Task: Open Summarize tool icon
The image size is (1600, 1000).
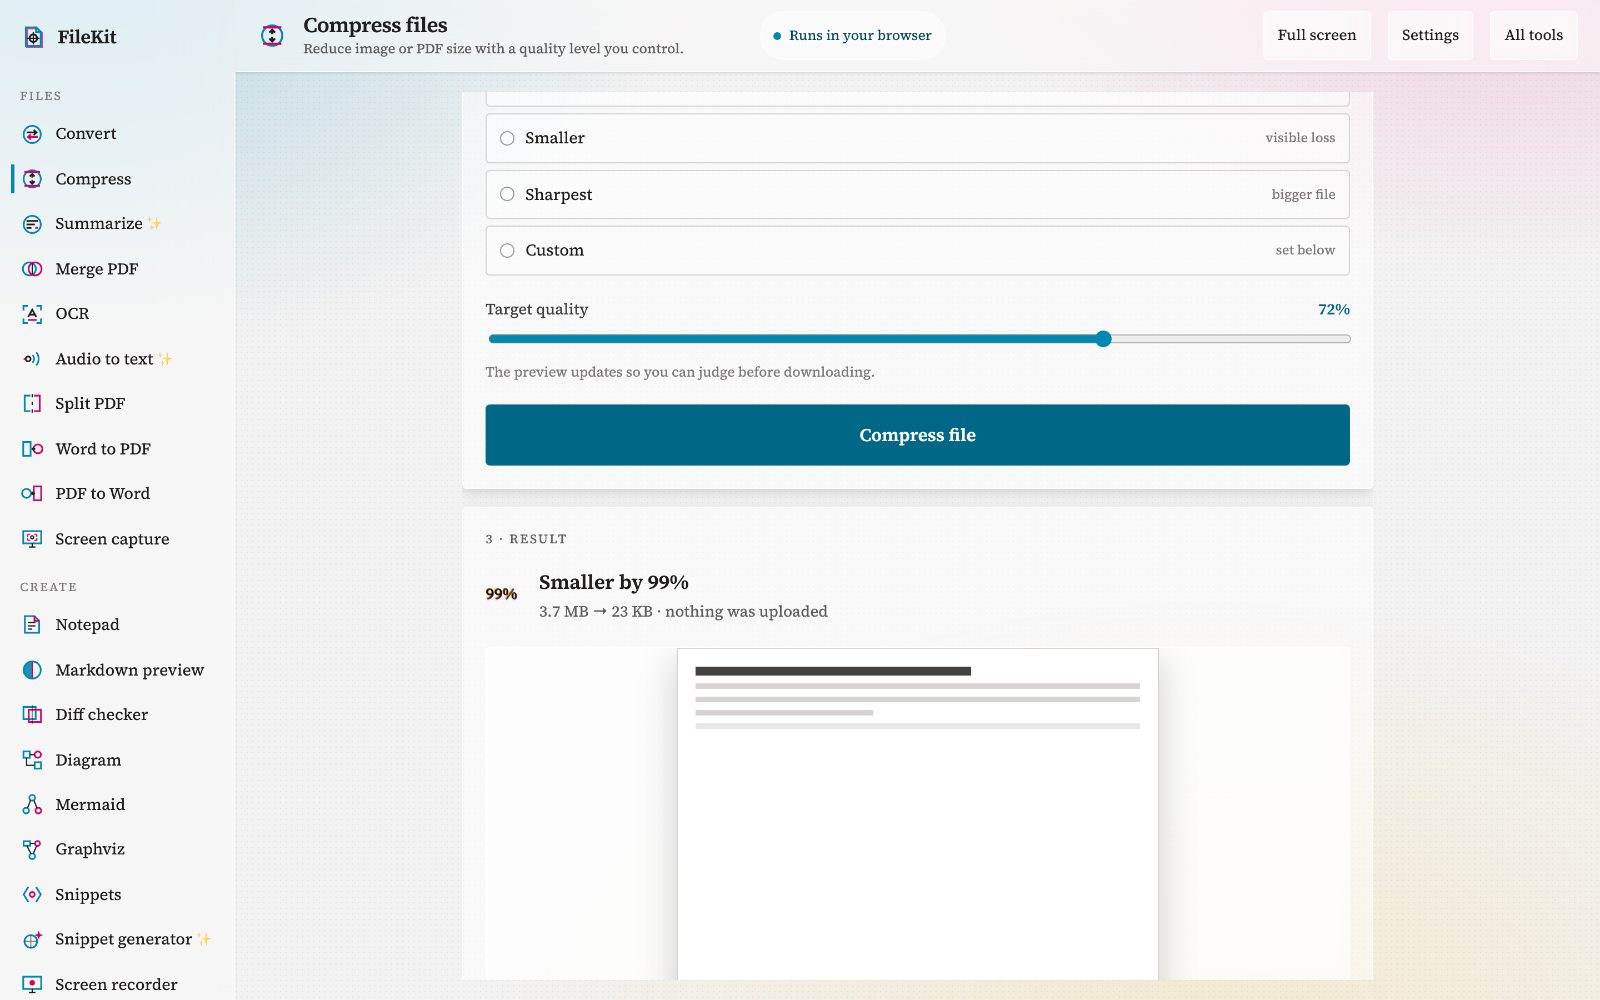Action: coord(32,224)
